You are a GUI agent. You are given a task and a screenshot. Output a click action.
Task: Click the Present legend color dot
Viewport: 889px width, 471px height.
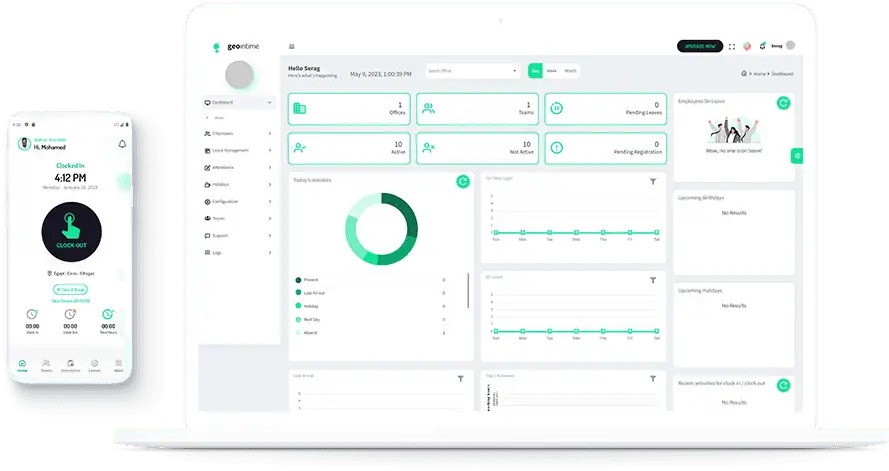click(298, 280)
